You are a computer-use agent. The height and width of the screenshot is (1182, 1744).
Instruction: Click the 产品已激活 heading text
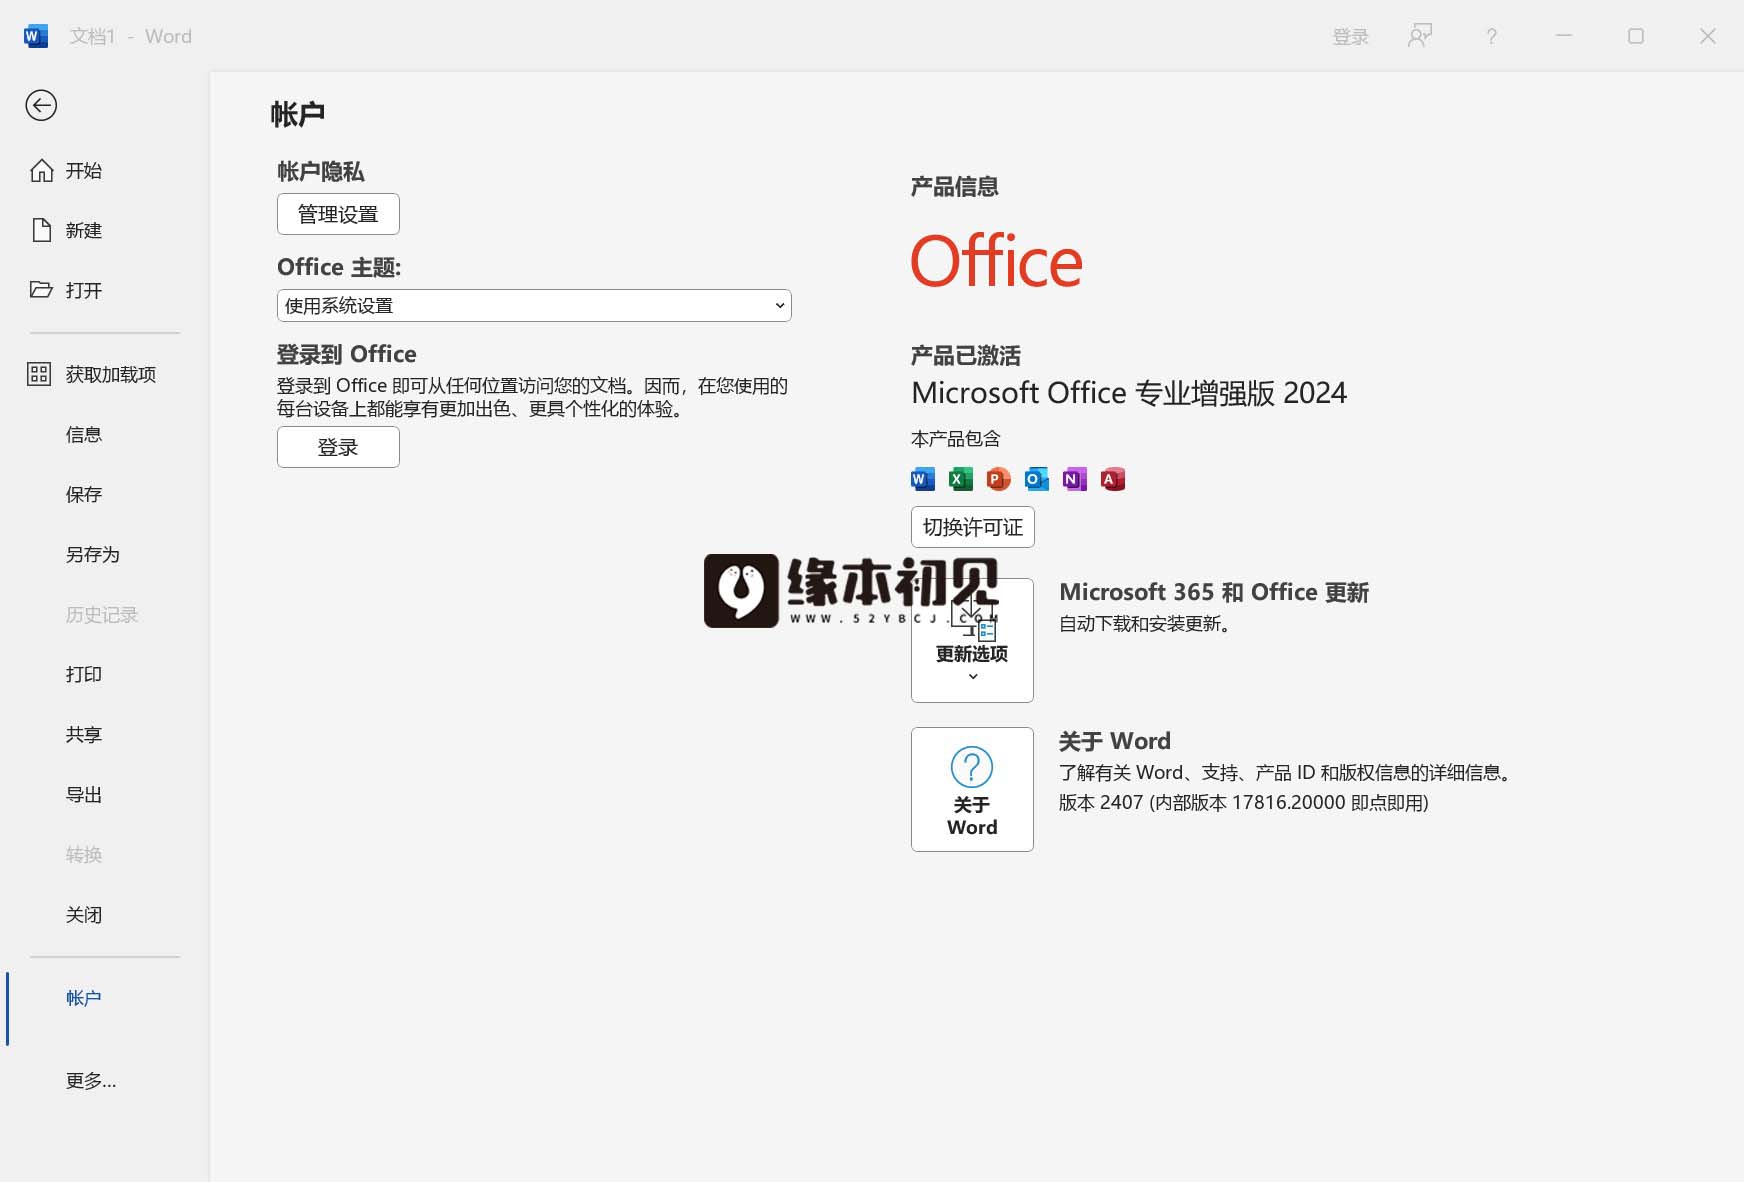[965, 355]
